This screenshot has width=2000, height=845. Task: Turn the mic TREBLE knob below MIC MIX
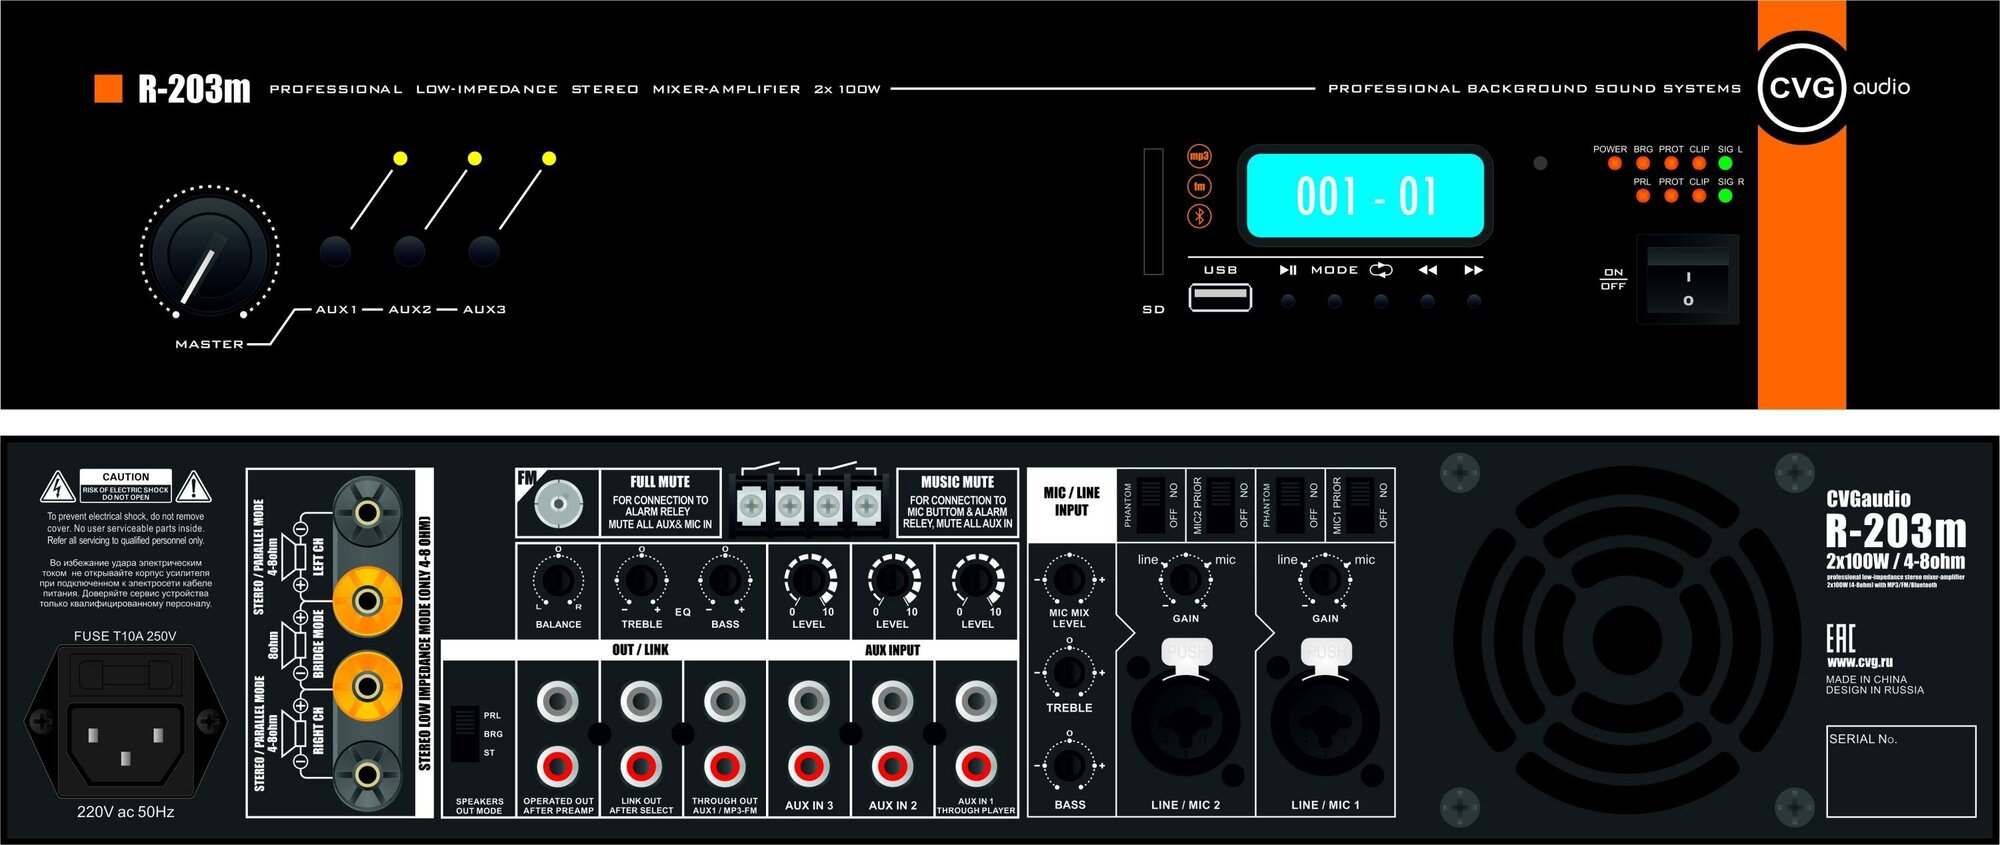click(1069, 672)
